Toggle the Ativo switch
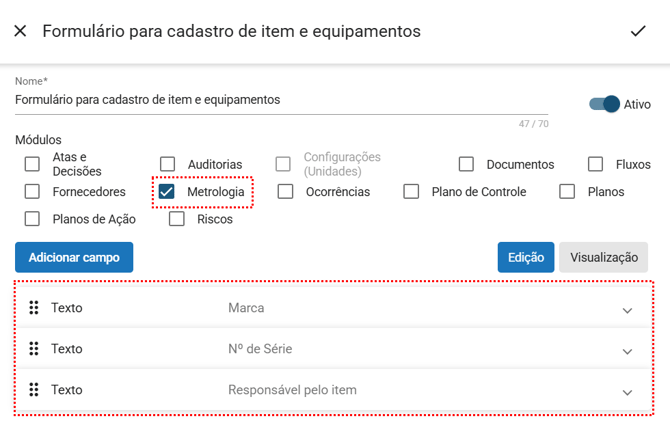Screen dimensions: 670x438 point(604,104)
